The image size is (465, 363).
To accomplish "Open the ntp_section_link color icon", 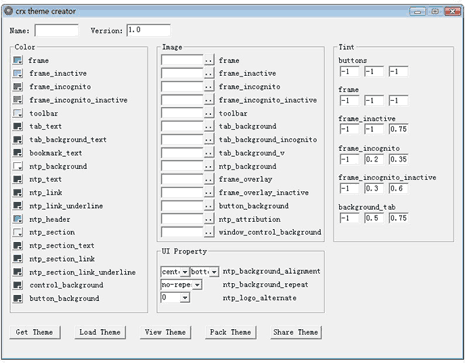I will tap(18, 259).
